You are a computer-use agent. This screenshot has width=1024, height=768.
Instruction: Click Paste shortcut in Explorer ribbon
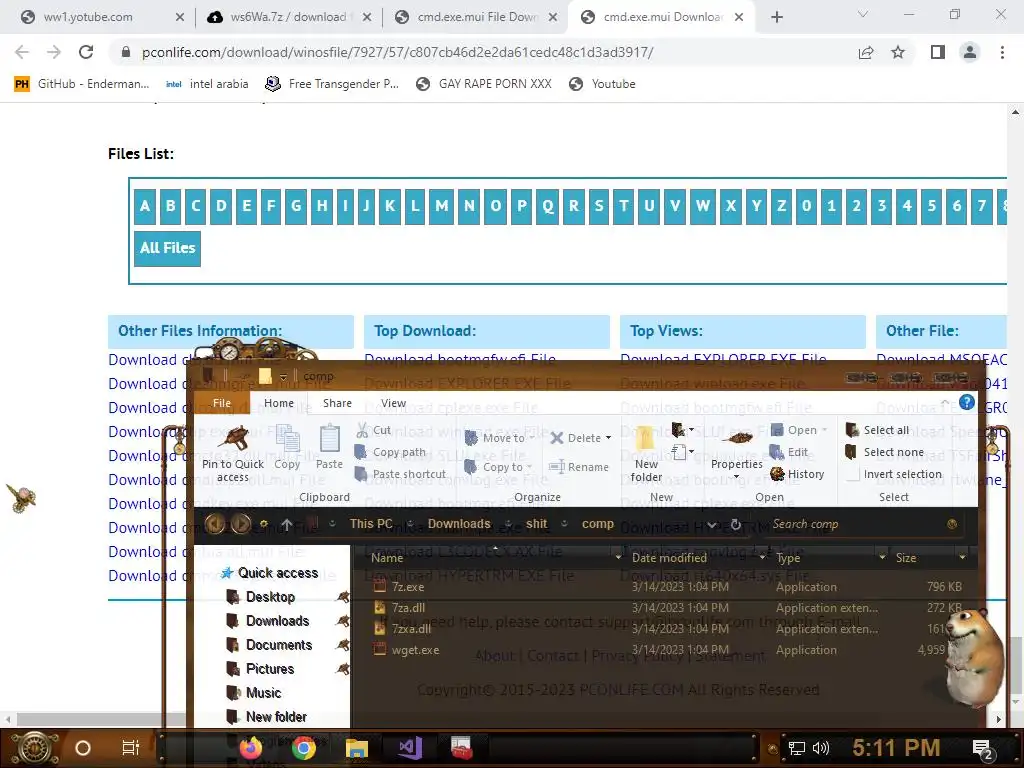pyautogui.click(x=400, y=474)
